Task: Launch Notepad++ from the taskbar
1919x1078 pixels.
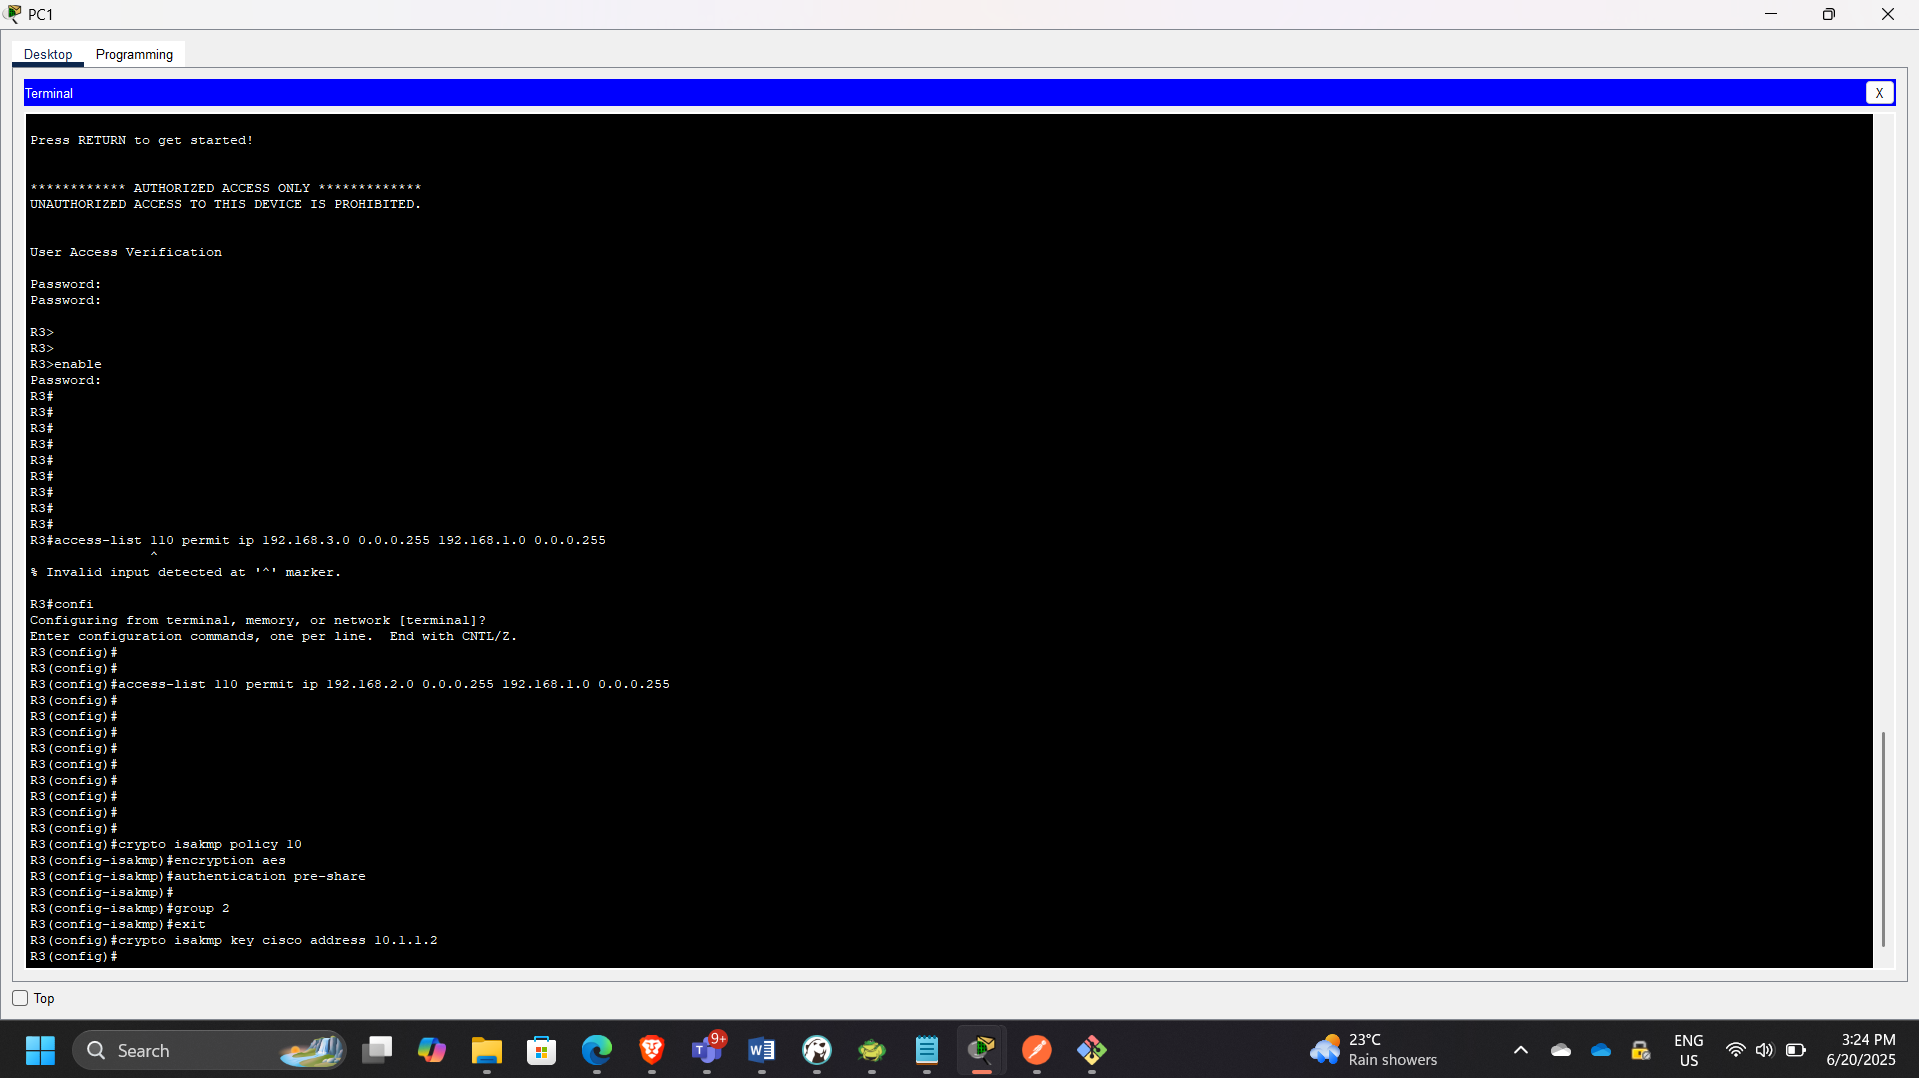Action: pyautogui.click(x=927, y=1051)
